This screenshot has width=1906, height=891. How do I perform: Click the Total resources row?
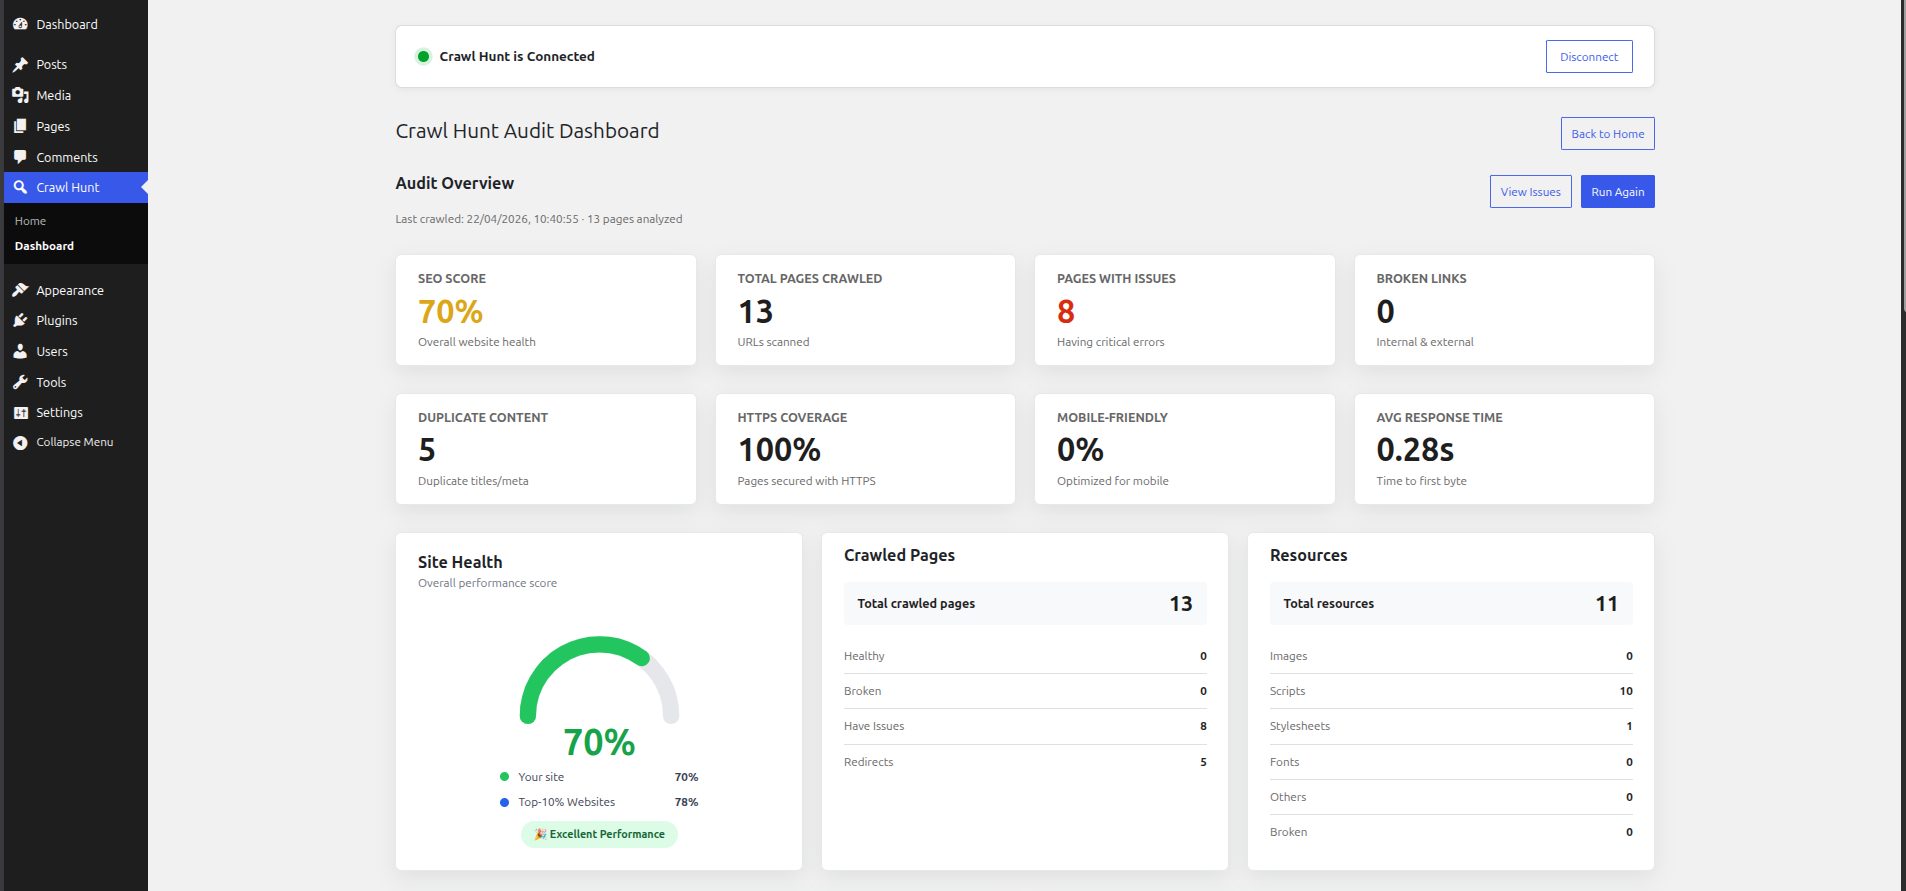click(1451, 604)
